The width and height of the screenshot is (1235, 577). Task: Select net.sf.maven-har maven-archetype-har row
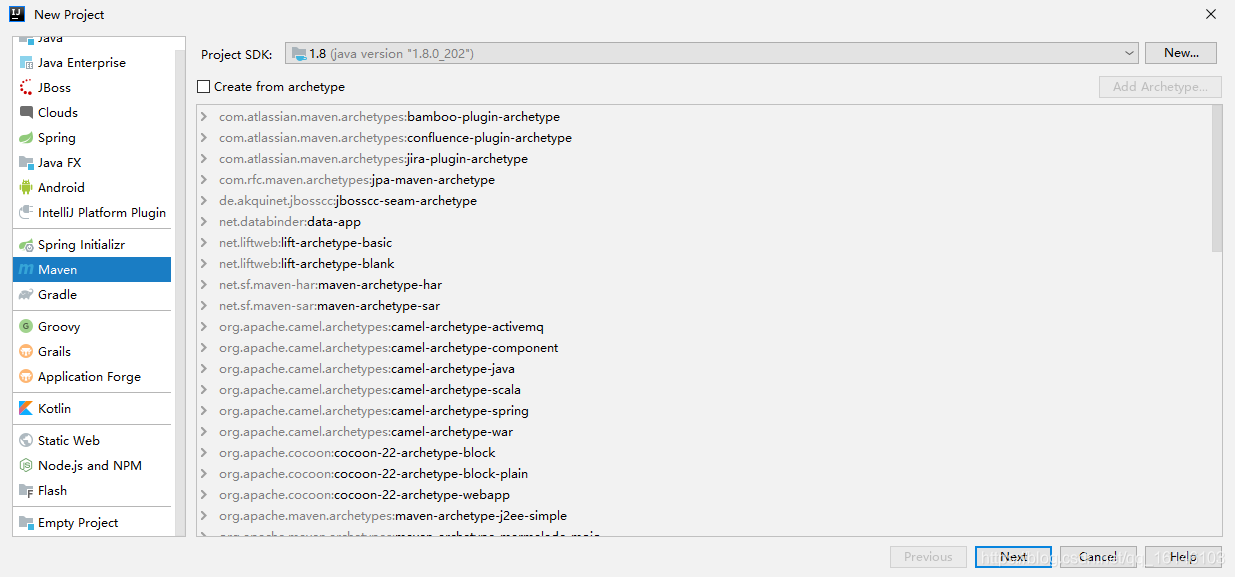pyautogui.click(x=704, y=285)
